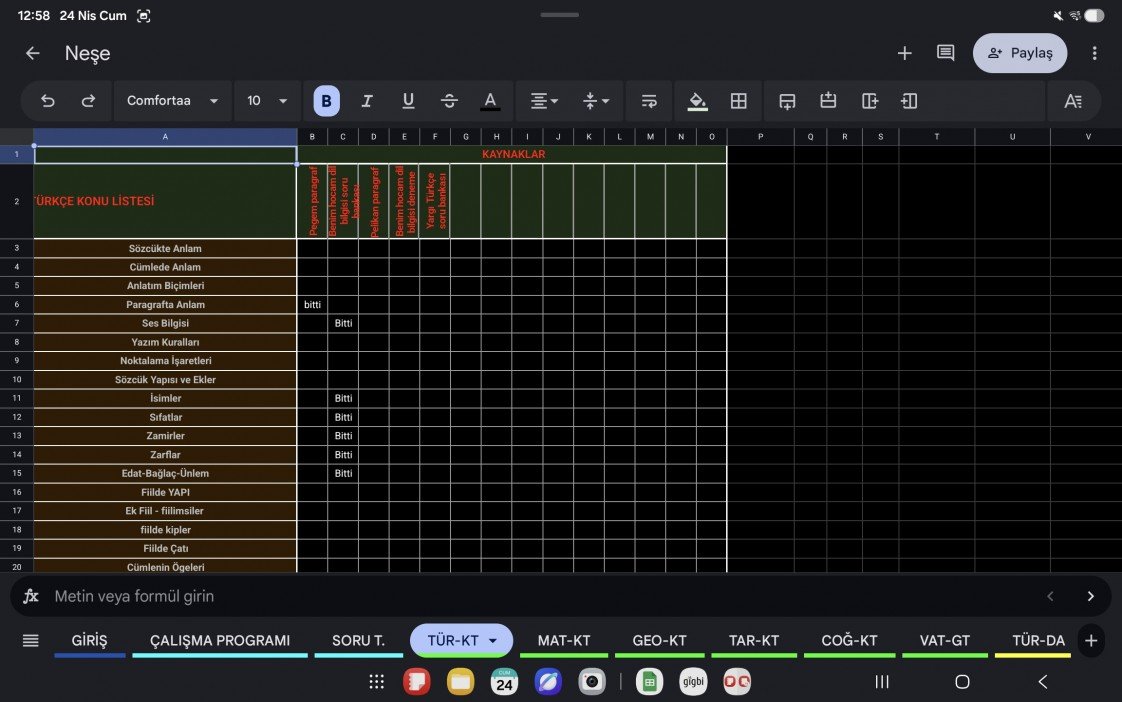Switch to the ÇALIŞMA PROGRAMI sheet tab
This screenshot has width=1122, height=702.
click(x=220, y=640)
